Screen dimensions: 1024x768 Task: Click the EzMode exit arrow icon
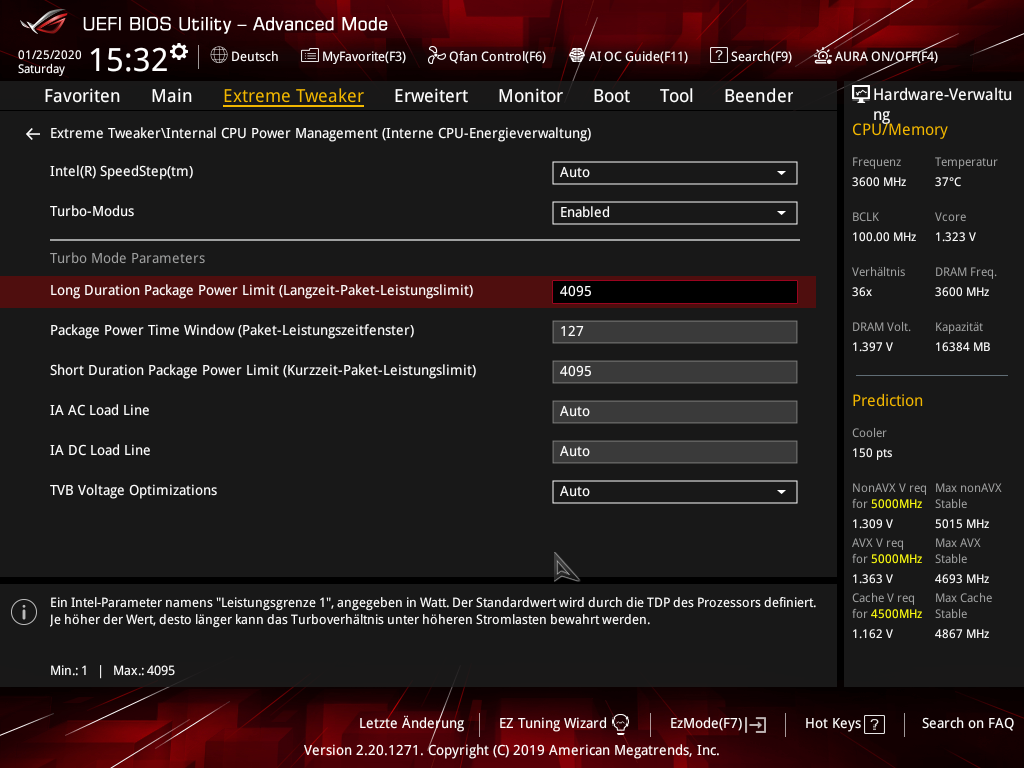point(758,724)
